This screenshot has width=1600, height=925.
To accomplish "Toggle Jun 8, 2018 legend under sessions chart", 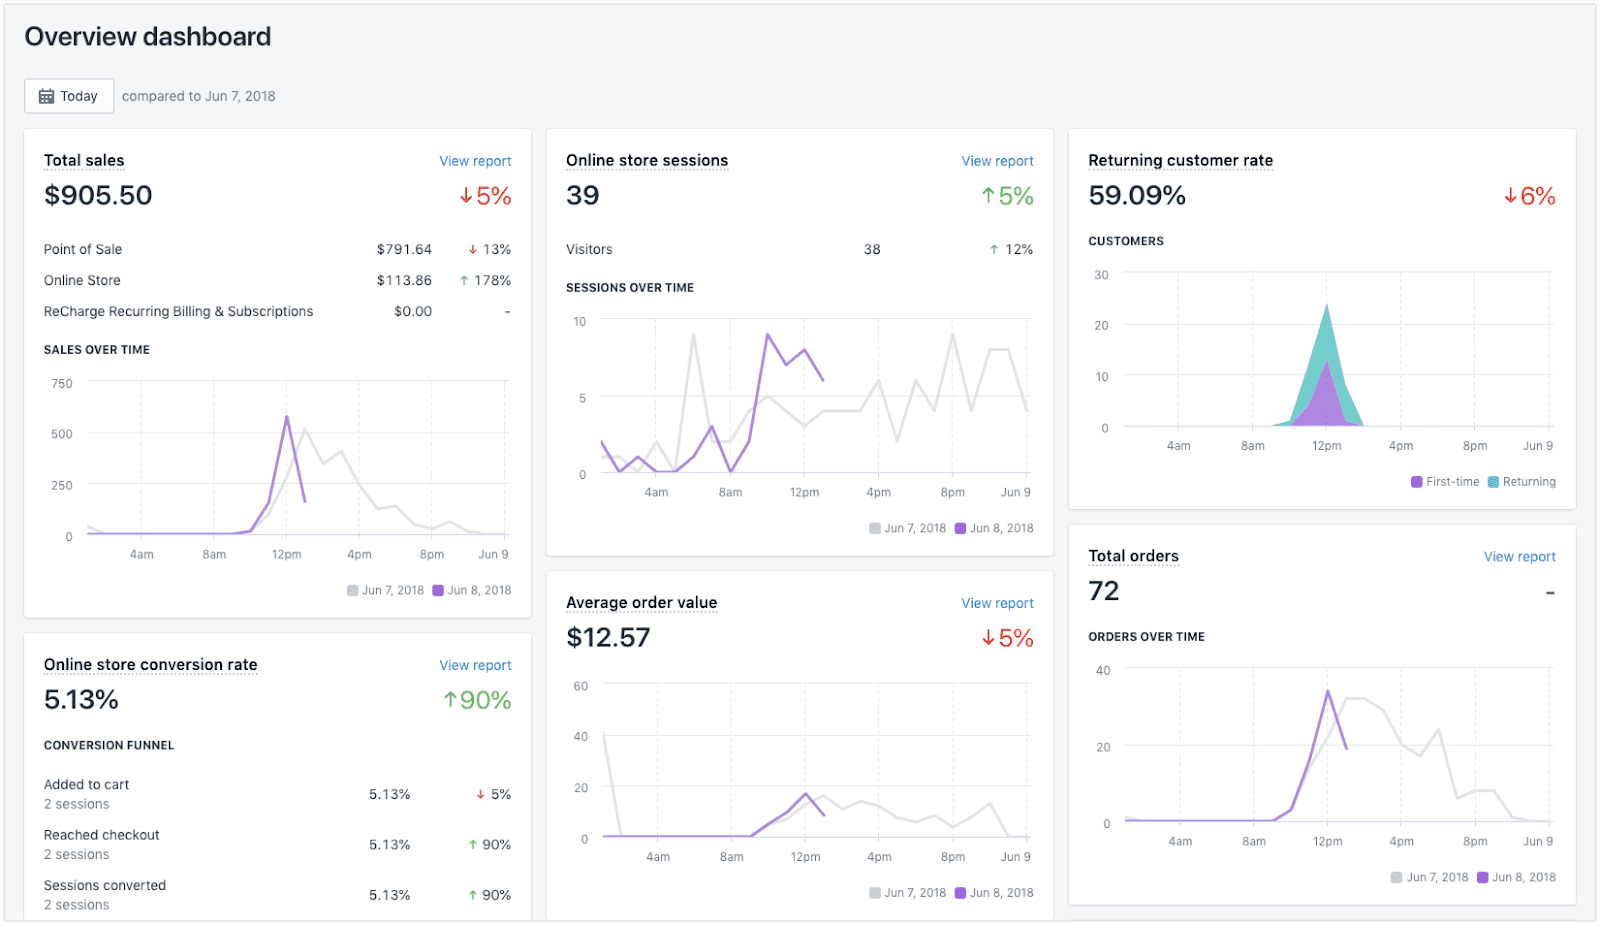I will tap(995, 527).
